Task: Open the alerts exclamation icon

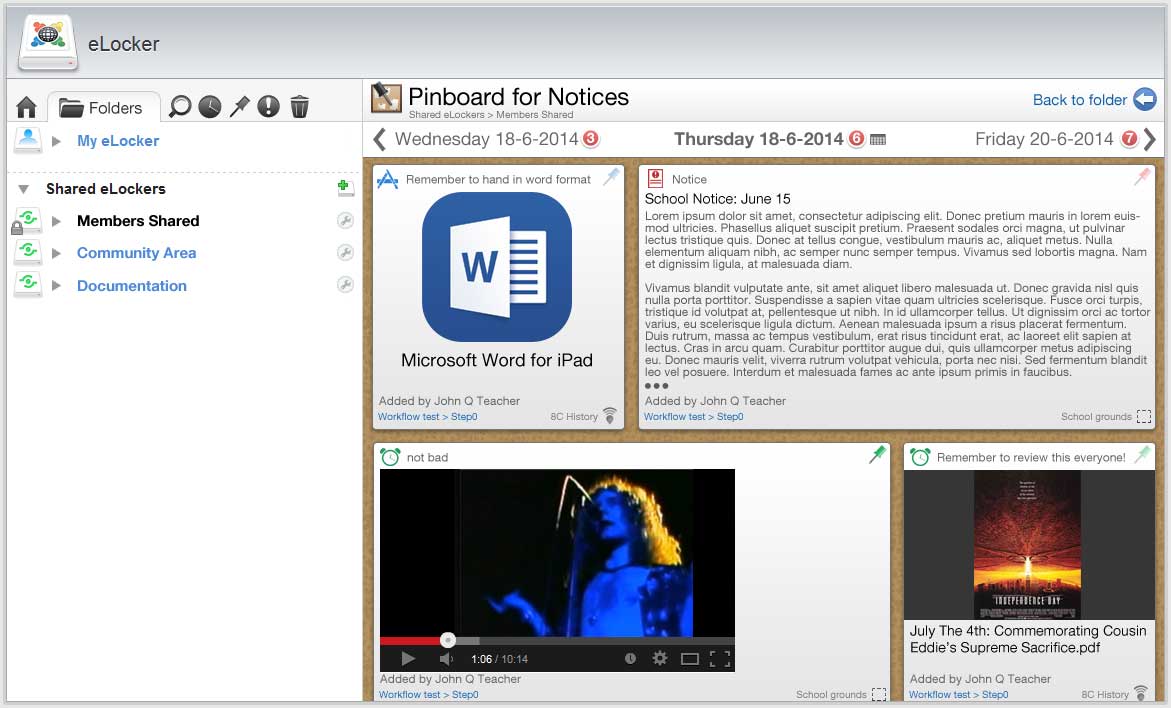Action: pyautogui.click(x=268, y=106)
